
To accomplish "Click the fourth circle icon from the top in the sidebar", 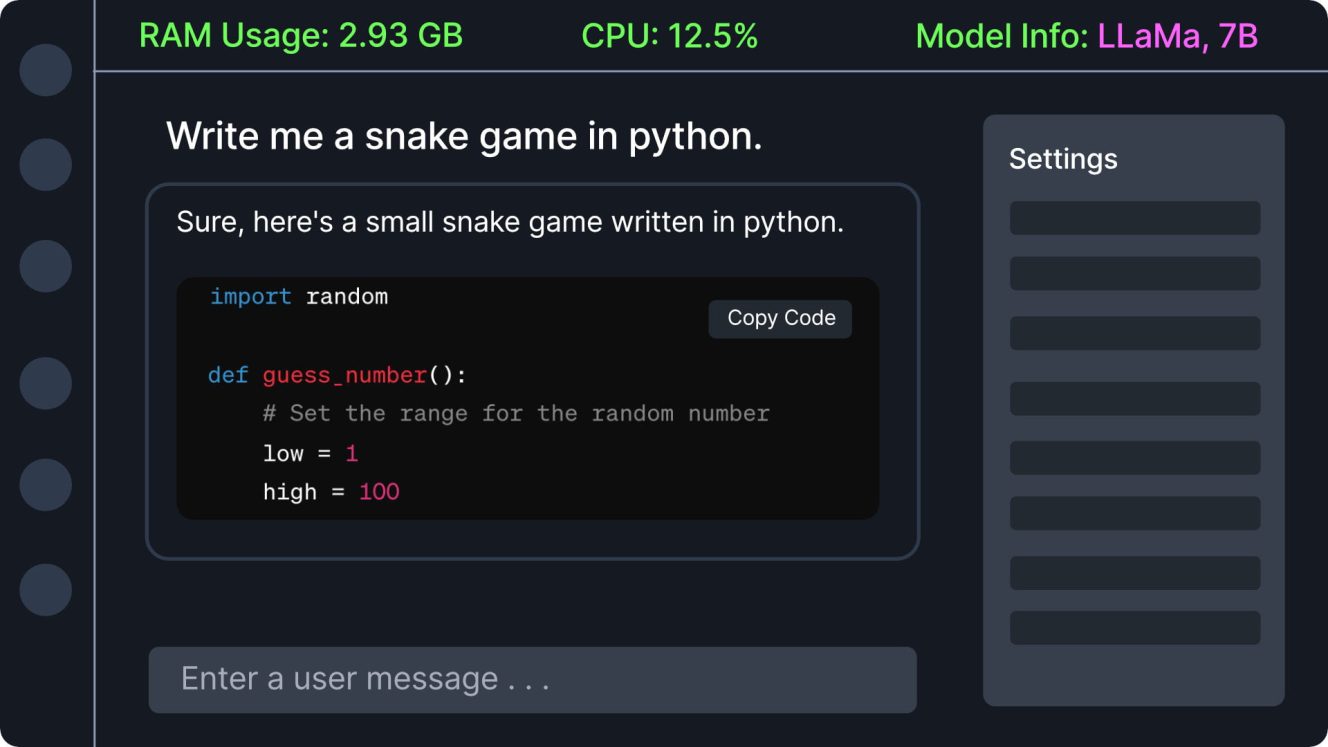I will [x=46, y=383].
